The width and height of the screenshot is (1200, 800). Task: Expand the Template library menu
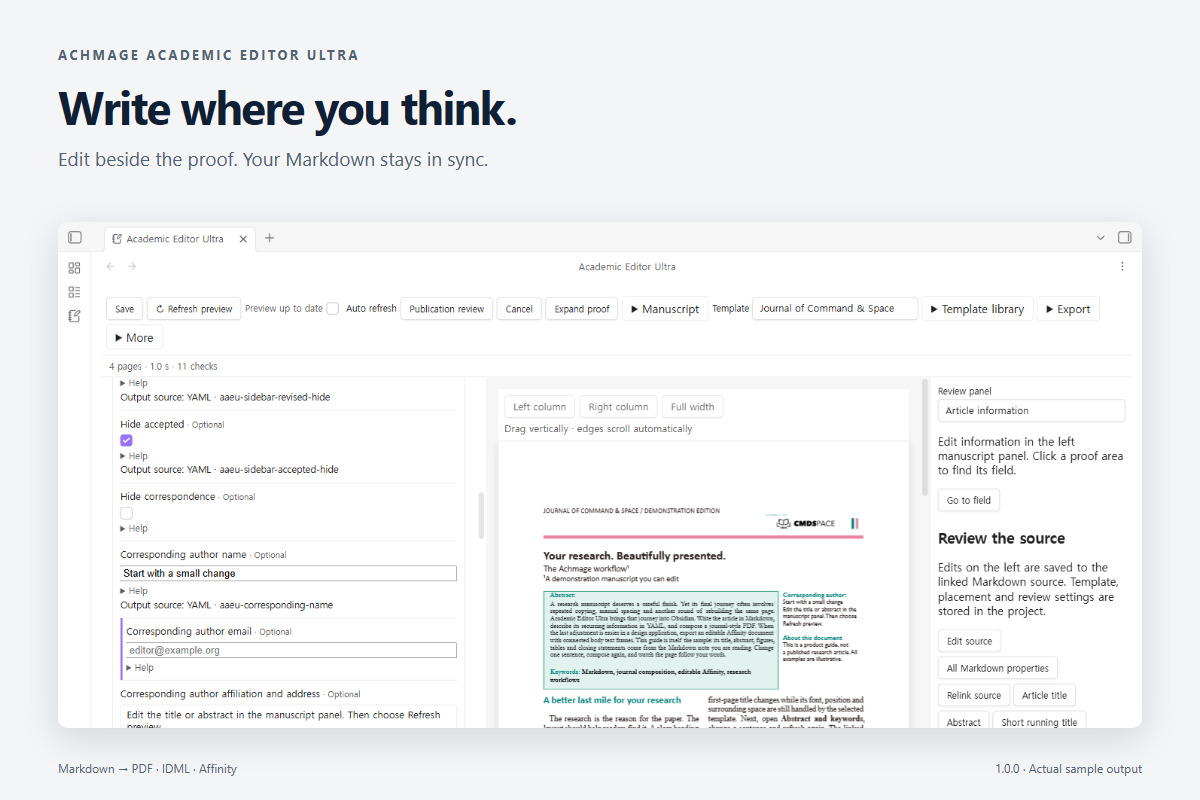pos(977,309)
